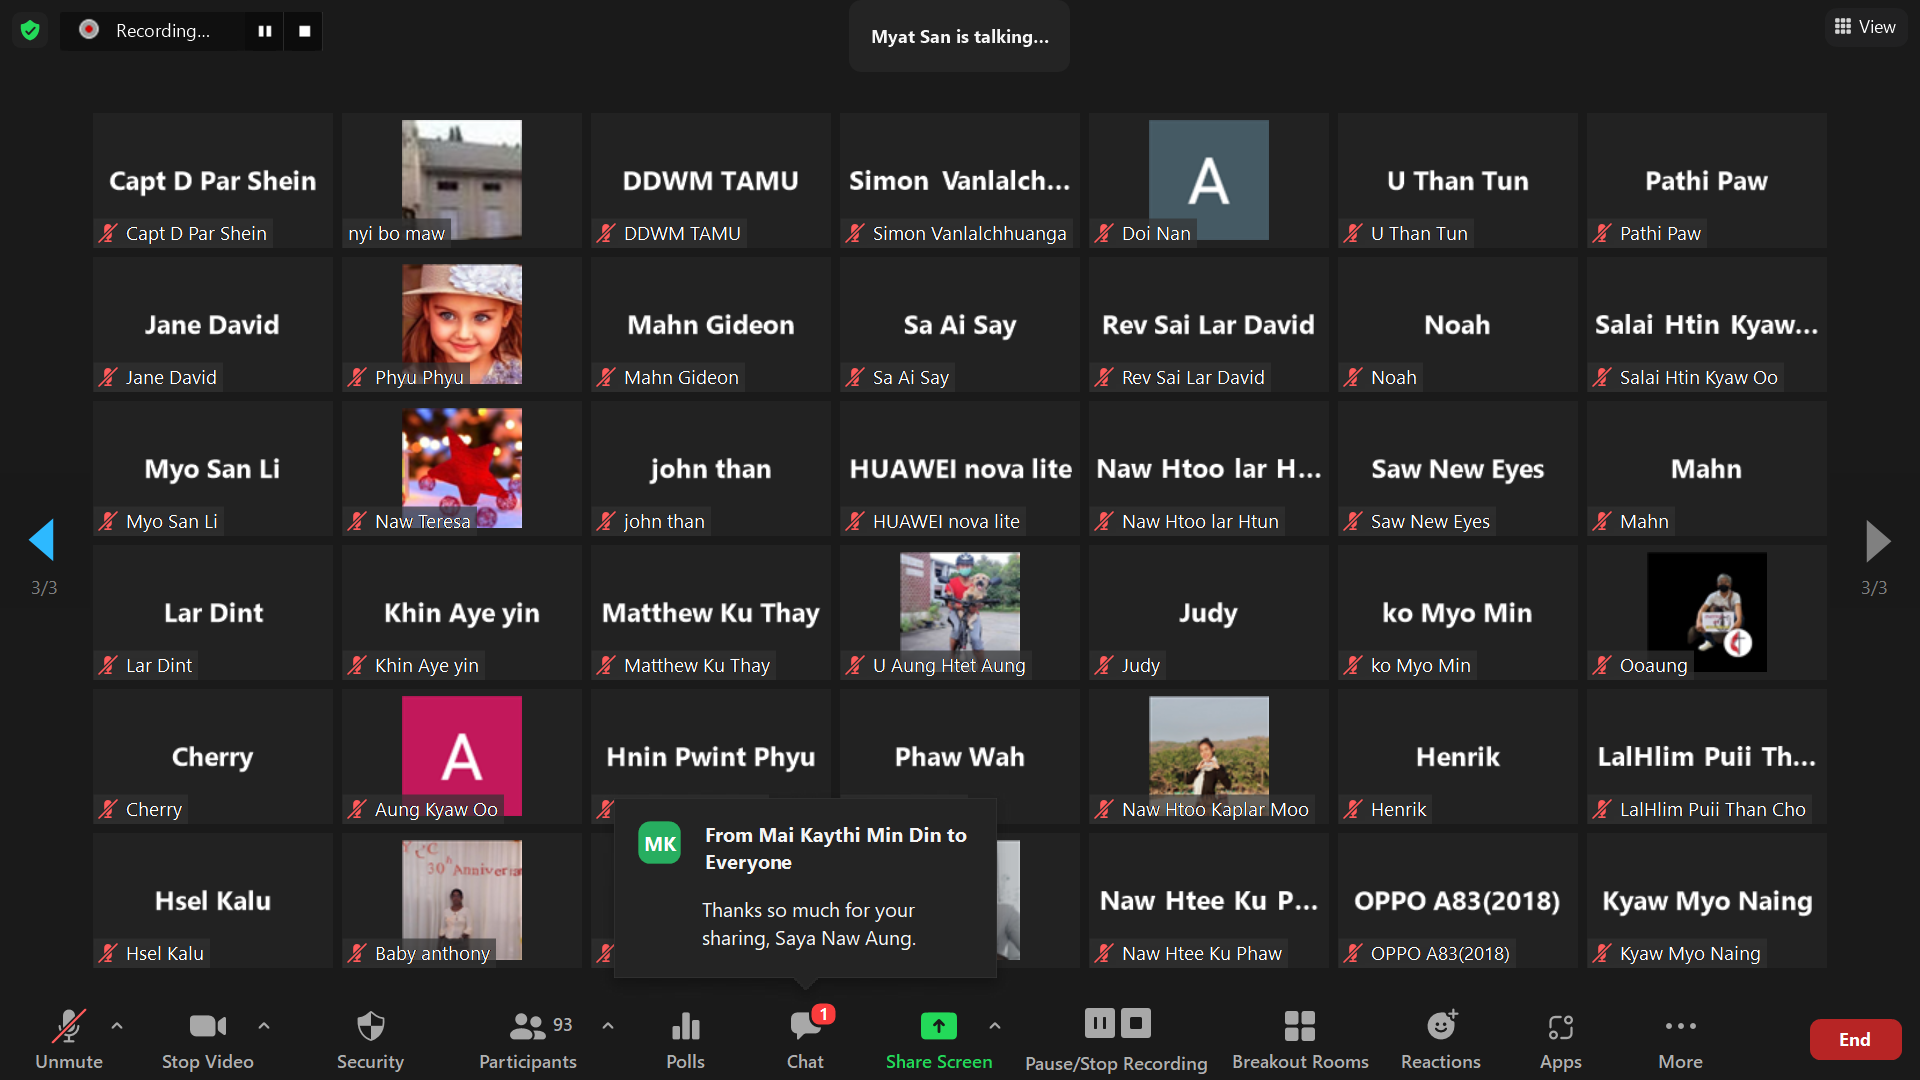The height and width of the screenshot is (1080, 1920).
Task: Go to previous gallery page arrow
Action: coord(42,540)
